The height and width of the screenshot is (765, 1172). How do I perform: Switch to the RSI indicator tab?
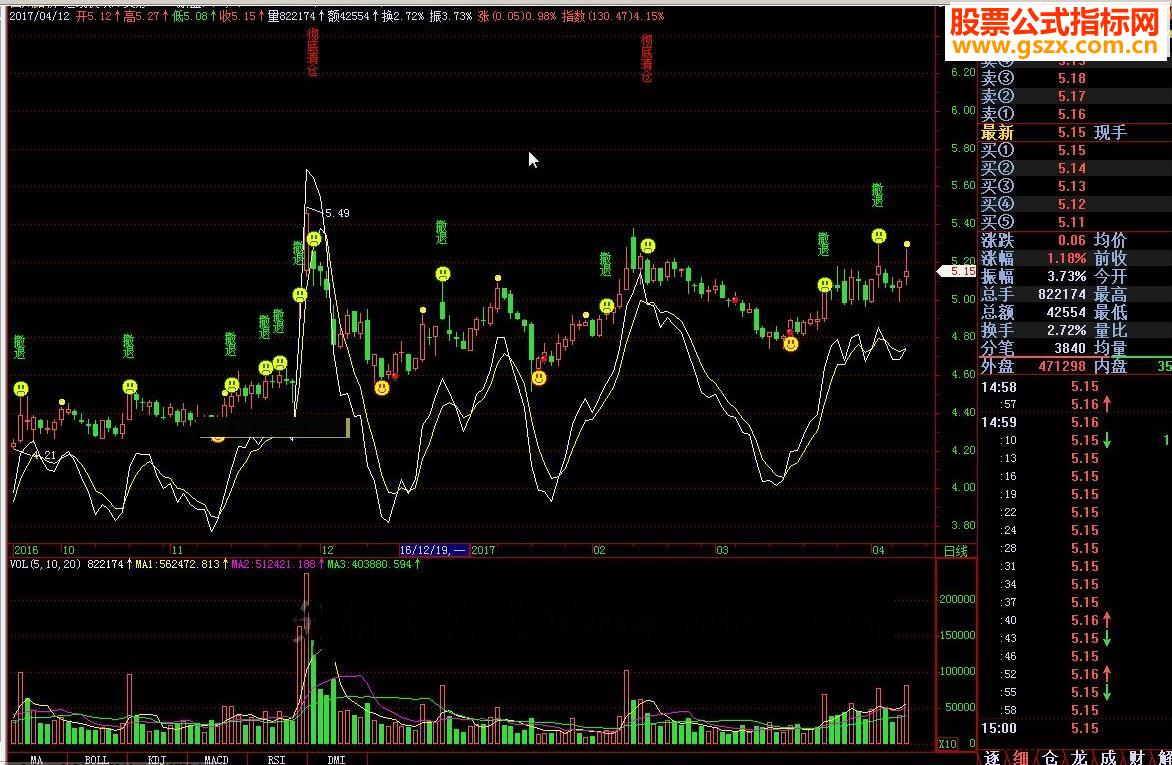[x=277, y=759]
